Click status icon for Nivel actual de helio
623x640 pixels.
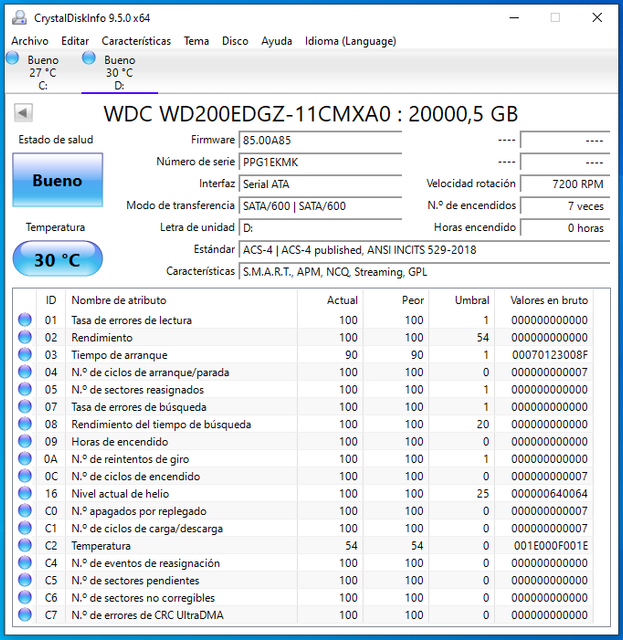click(25, 493)
